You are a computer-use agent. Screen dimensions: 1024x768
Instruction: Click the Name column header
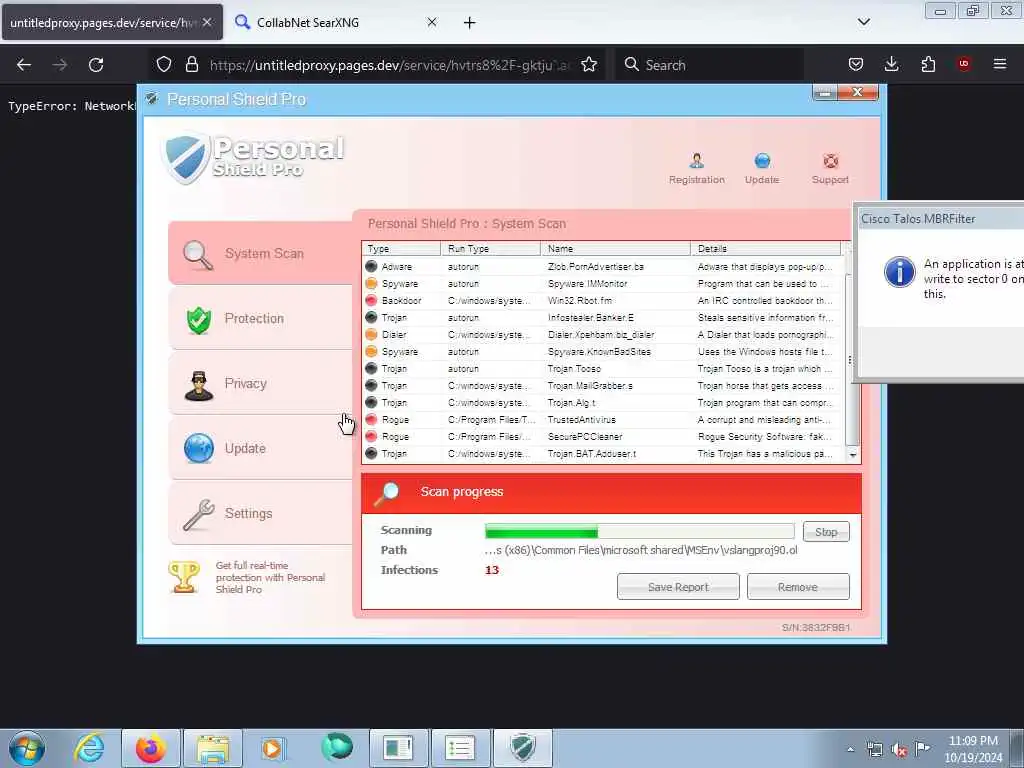point(615,249)
